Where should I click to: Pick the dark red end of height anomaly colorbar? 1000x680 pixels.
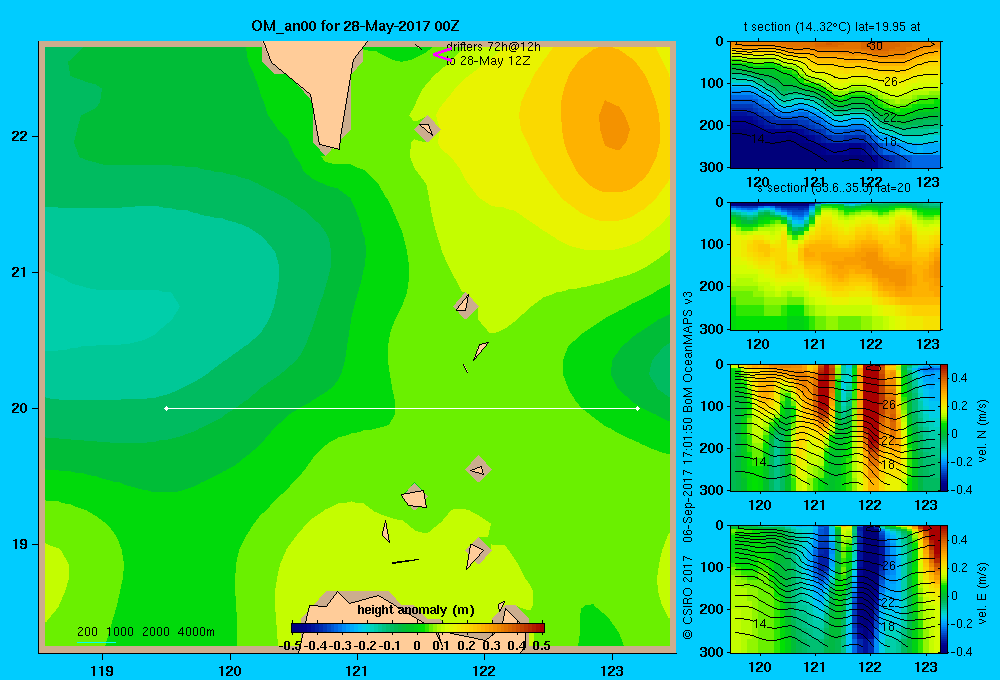click(x=540, y=628)
